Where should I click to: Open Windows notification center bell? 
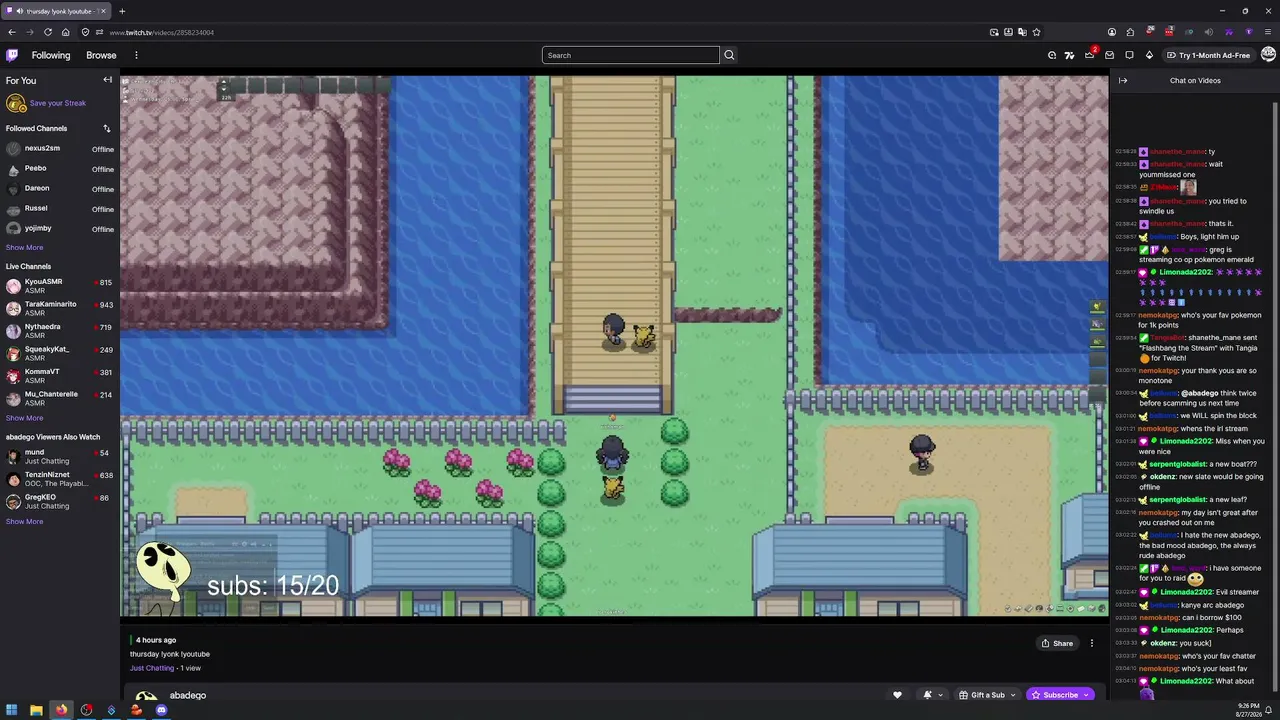click(1268, 710)
